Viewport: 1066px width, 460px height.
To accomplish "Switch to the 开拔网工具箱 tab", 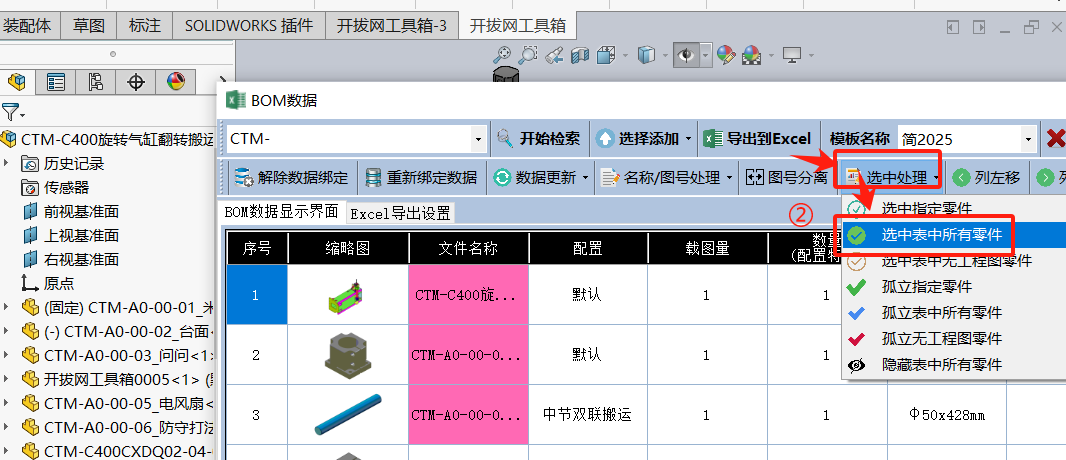I will pos(518,26).
